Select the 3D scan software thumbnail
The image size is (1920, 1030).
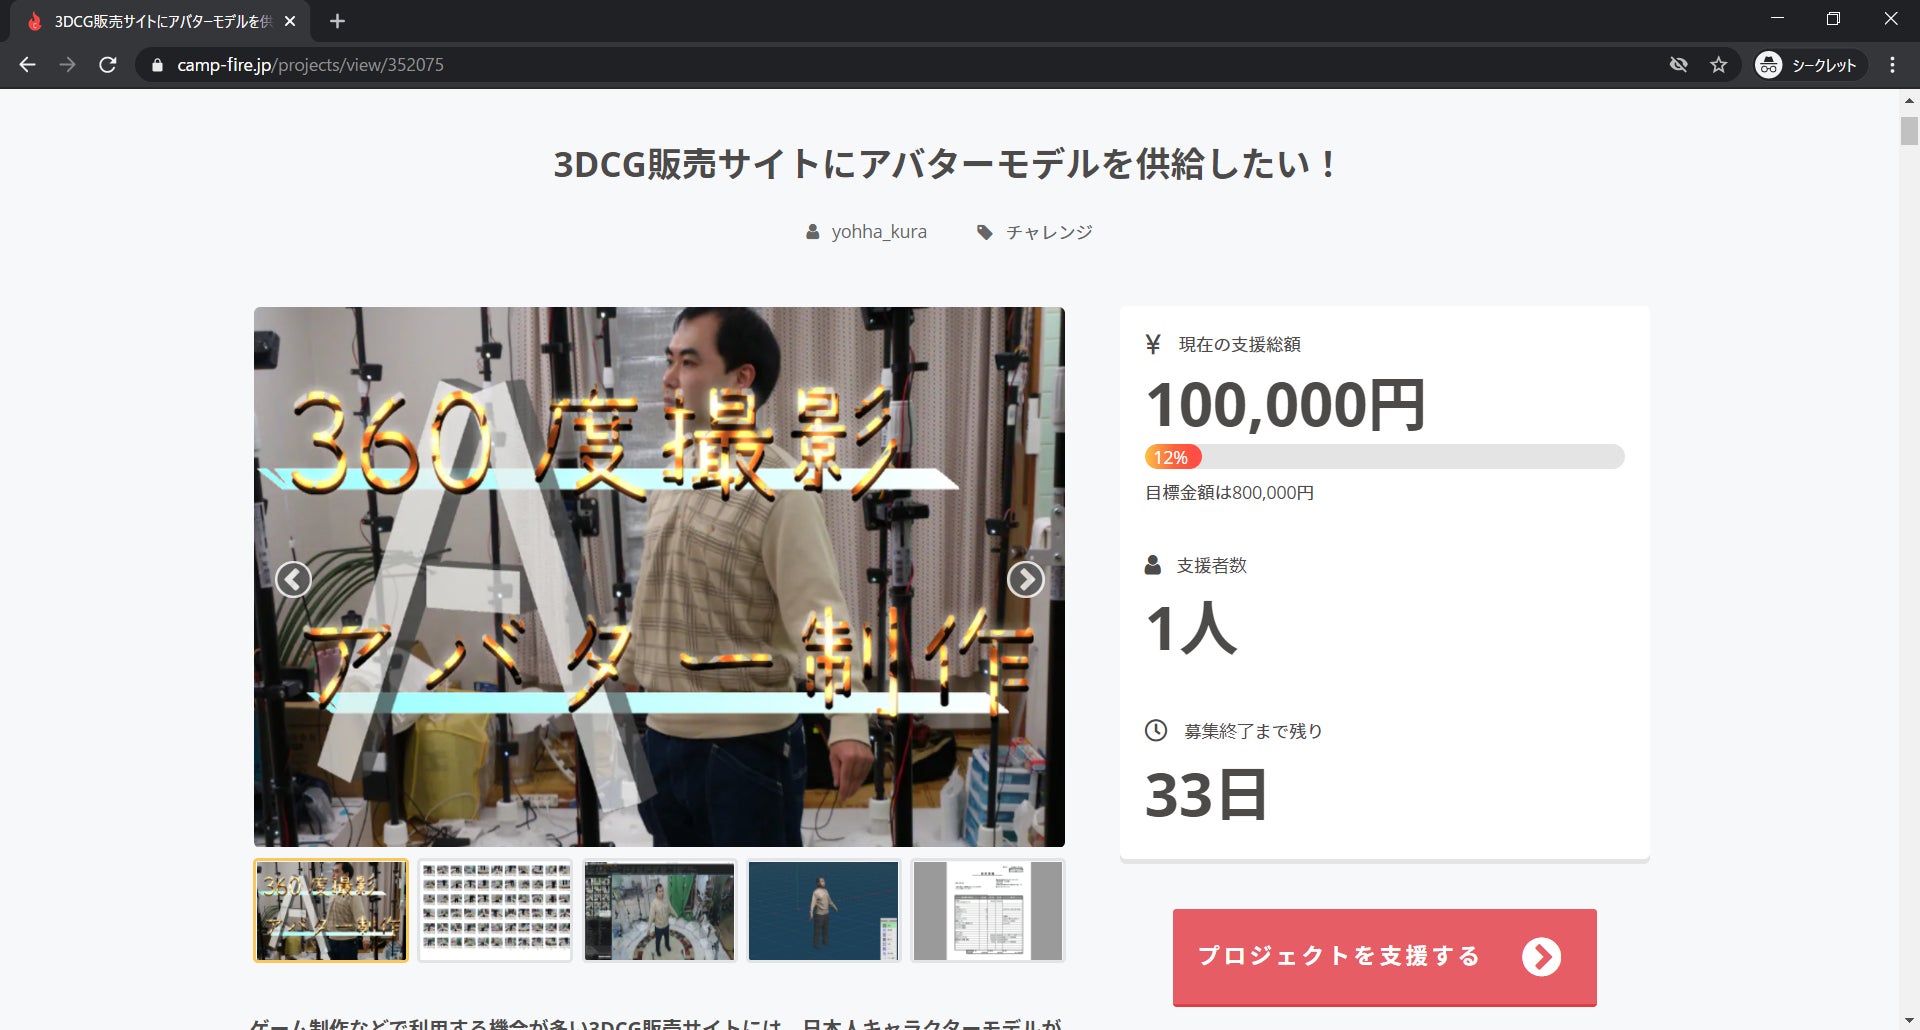click(x=660, y=910)
